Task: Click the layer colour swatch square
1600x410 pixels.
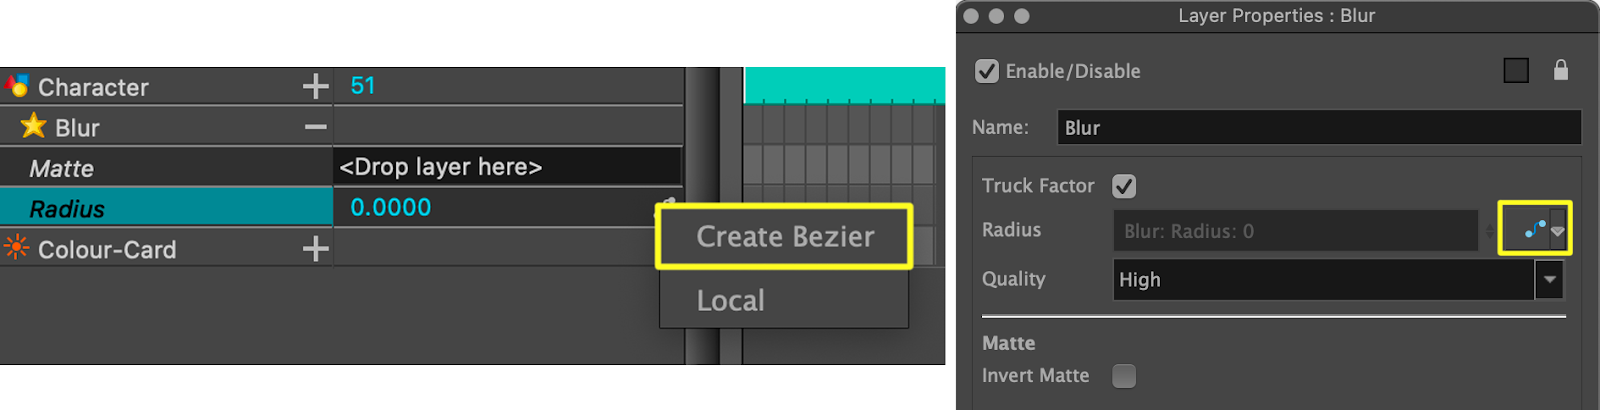Action: [1516, 70]
